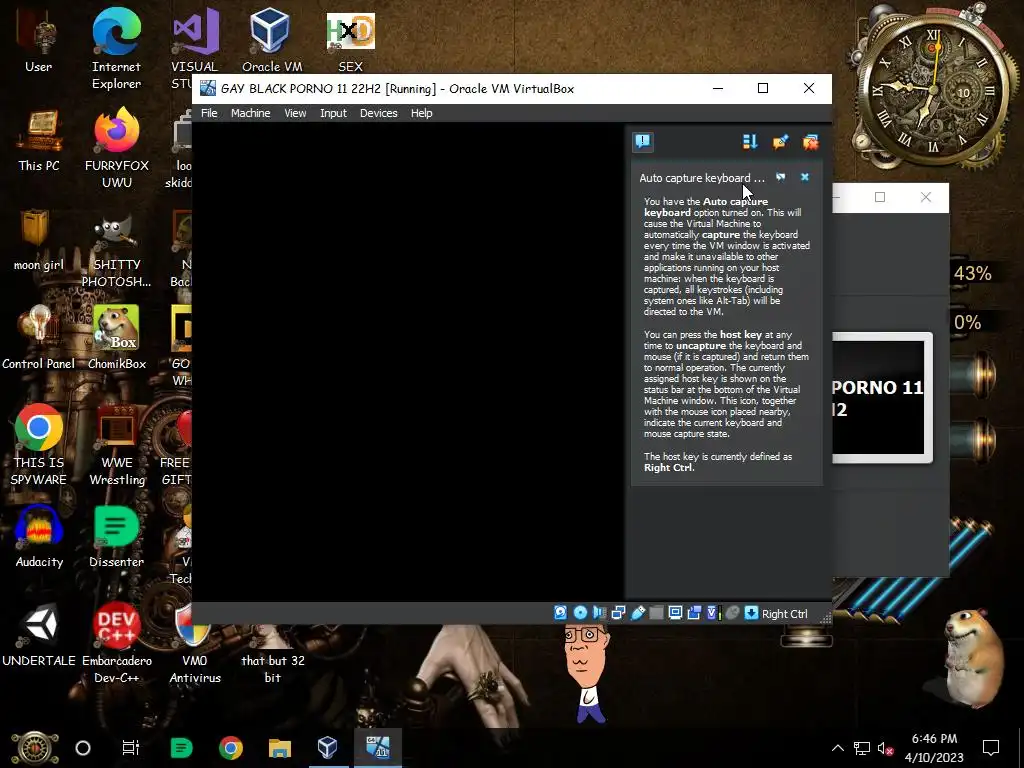The width and height of the screenshot is (1024, 768).
Task: Click the network status bar indicator
Action: coord(618,613)
